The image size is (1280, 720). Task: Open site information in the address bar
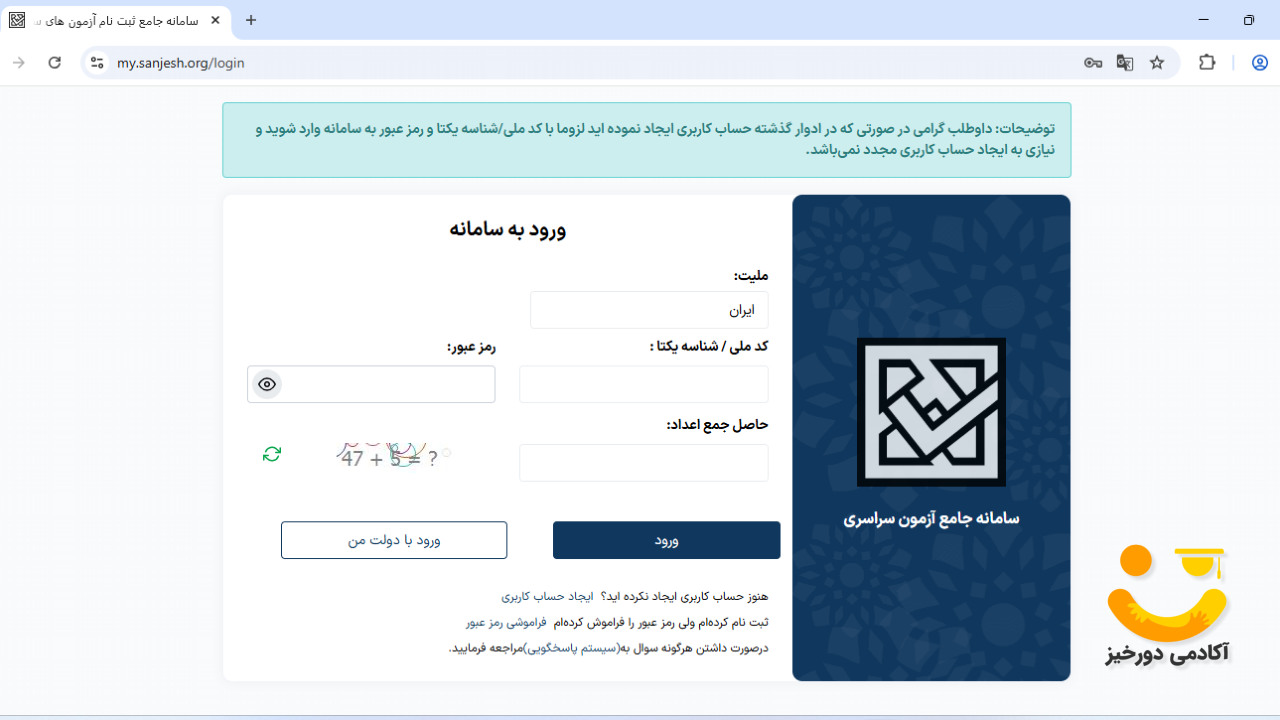click(x=96, y=62)
